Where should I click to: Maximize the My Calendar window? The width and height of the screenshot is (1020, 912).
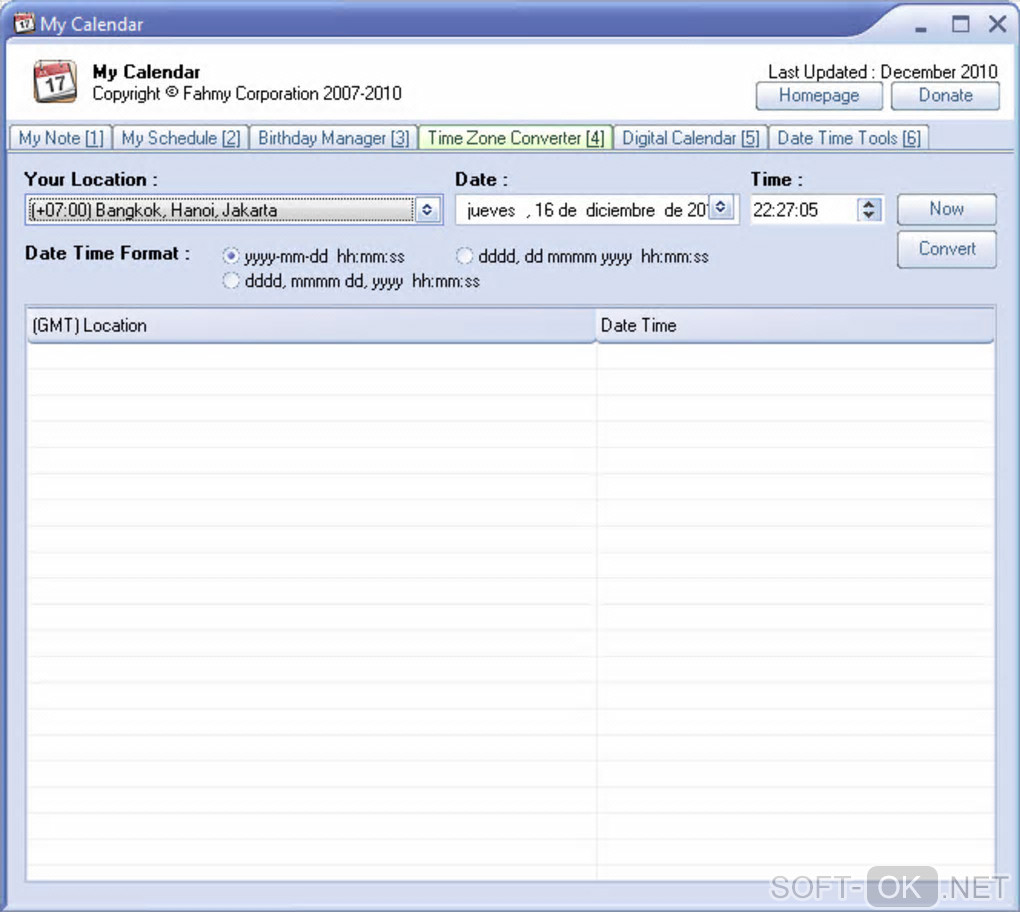(x=960, y=24)
